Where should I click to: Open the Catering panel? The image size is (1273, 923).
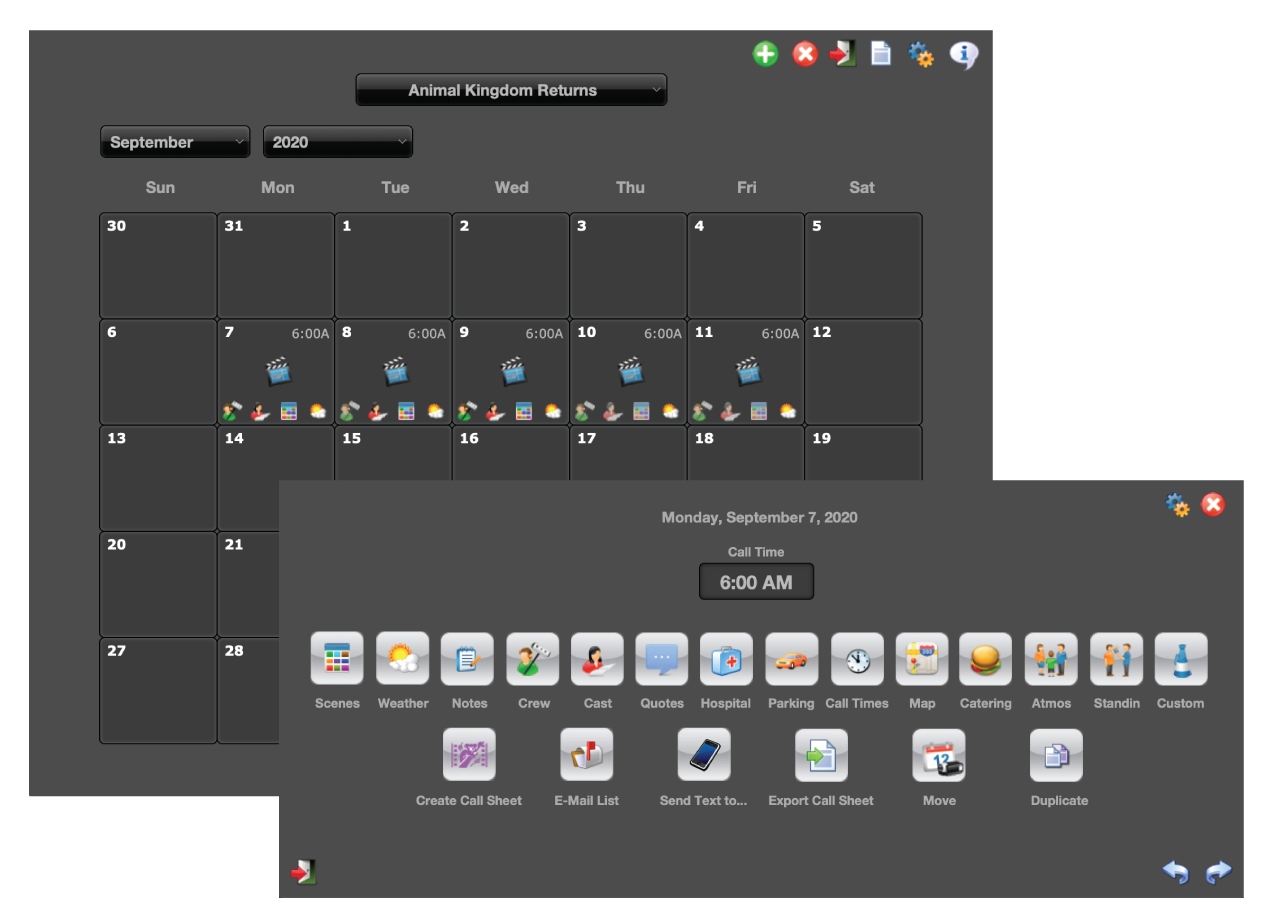click(x=985, y=659)
